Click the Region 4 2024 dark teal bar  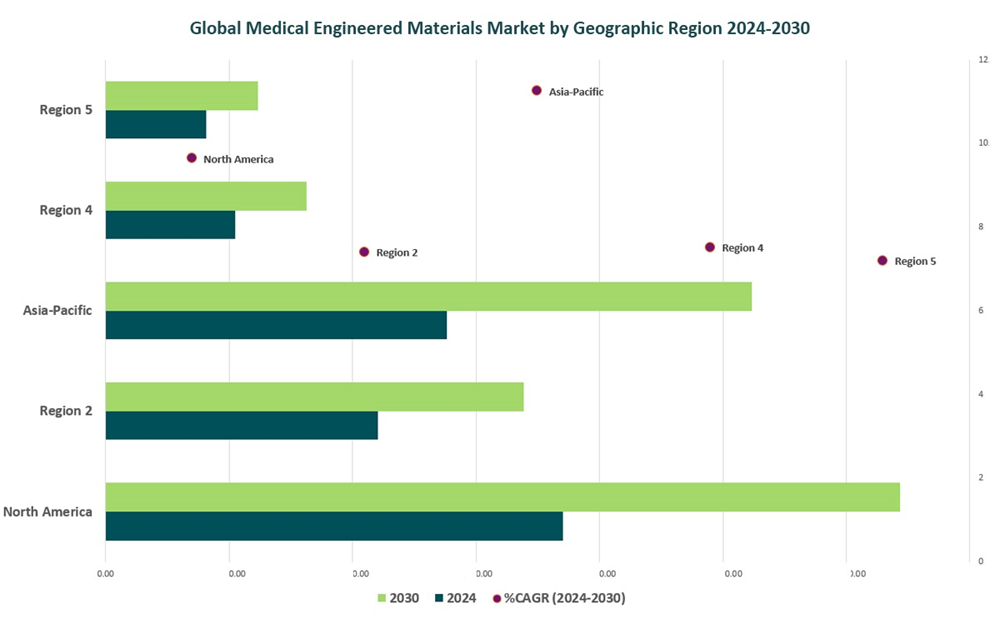(x=170, y=225)
